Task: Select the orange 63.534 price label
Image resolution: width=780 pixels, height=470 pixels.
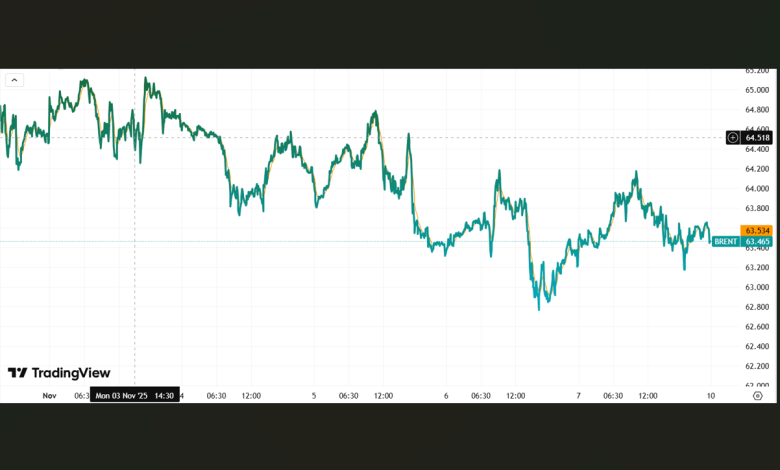Action: [757, 231]
